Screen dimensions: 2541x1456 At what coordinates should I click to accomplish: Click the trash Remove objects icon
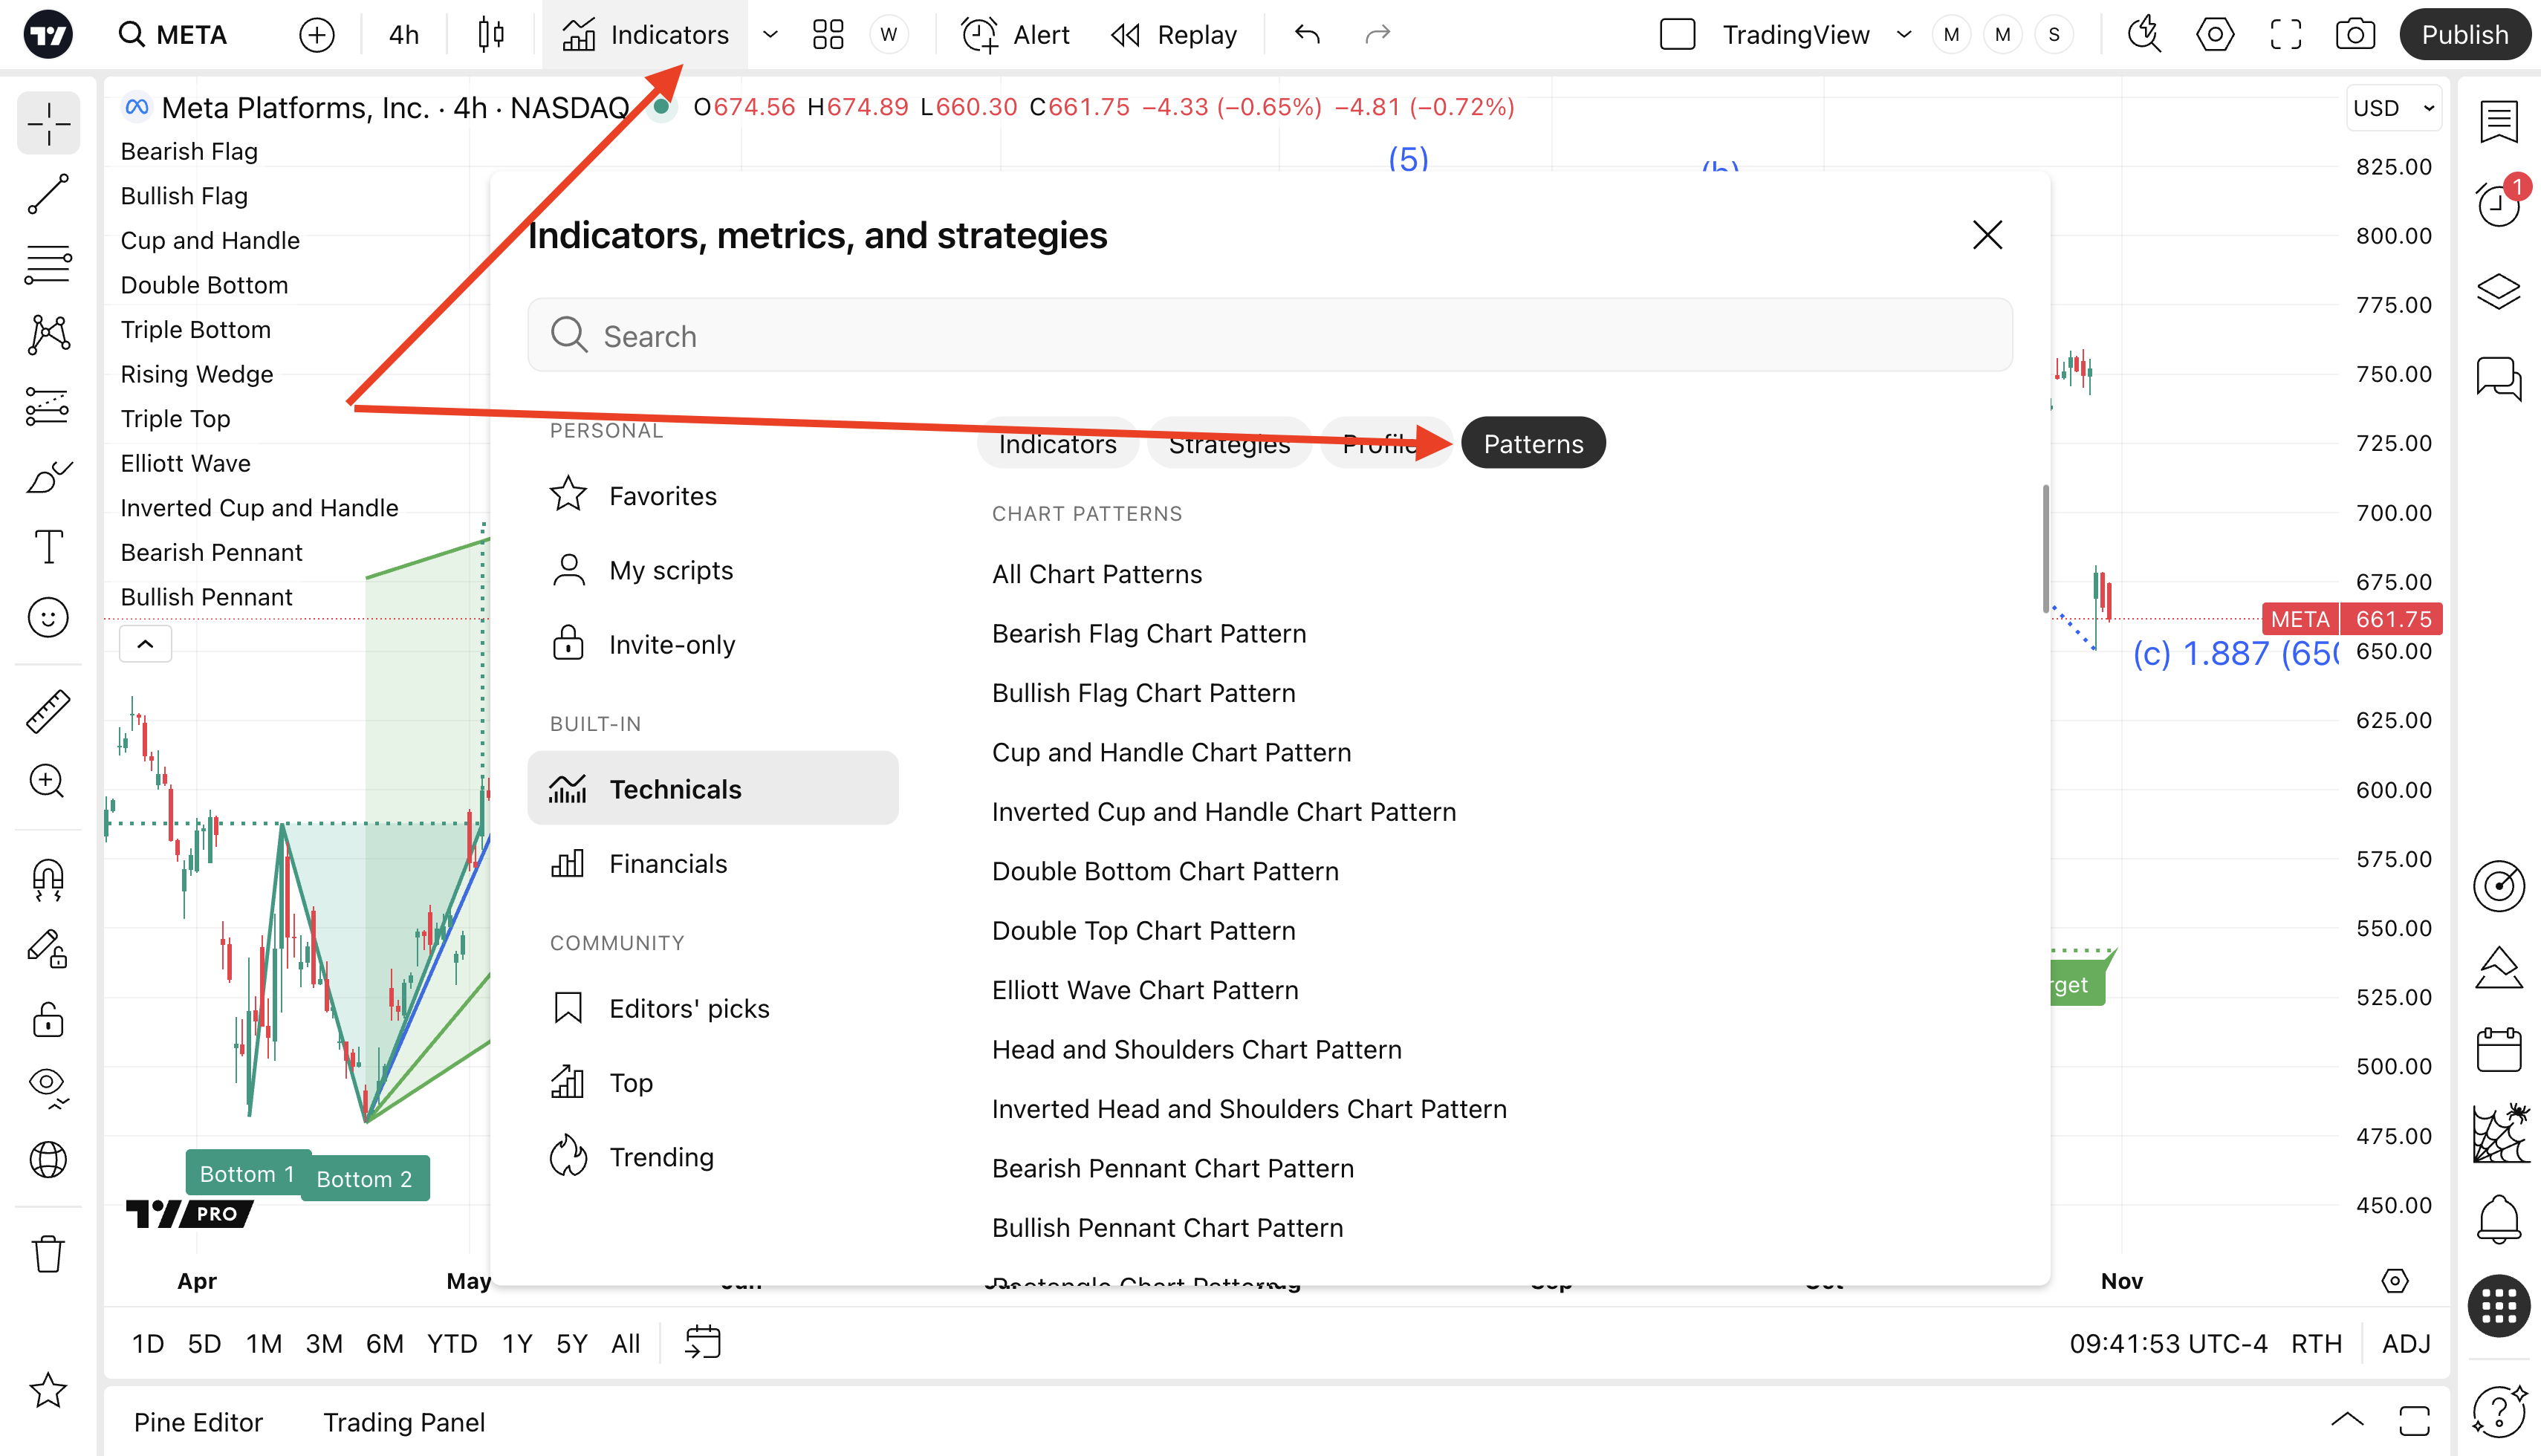(x=48, y=1253)
